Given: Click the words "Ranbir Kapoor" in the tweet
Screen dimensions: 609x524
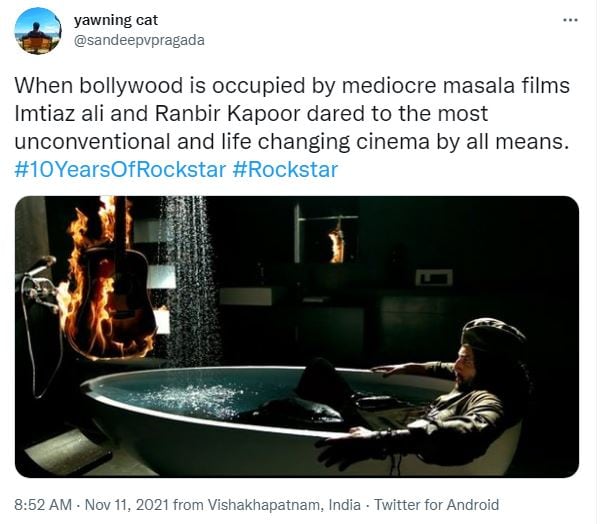Looking at the screenshot, I should (228, 114).
